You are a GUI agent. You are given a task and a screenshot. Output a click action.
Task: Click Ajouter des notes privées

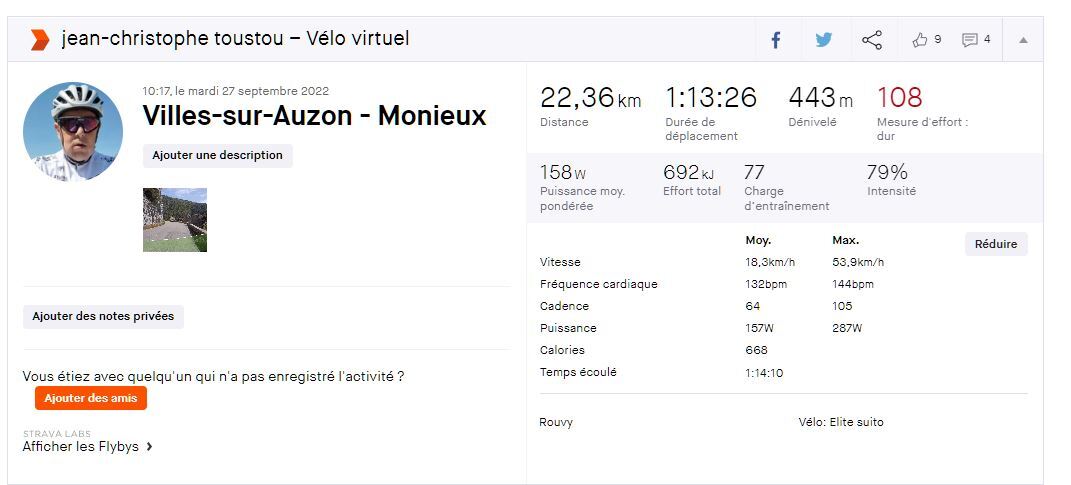(103, 317)
